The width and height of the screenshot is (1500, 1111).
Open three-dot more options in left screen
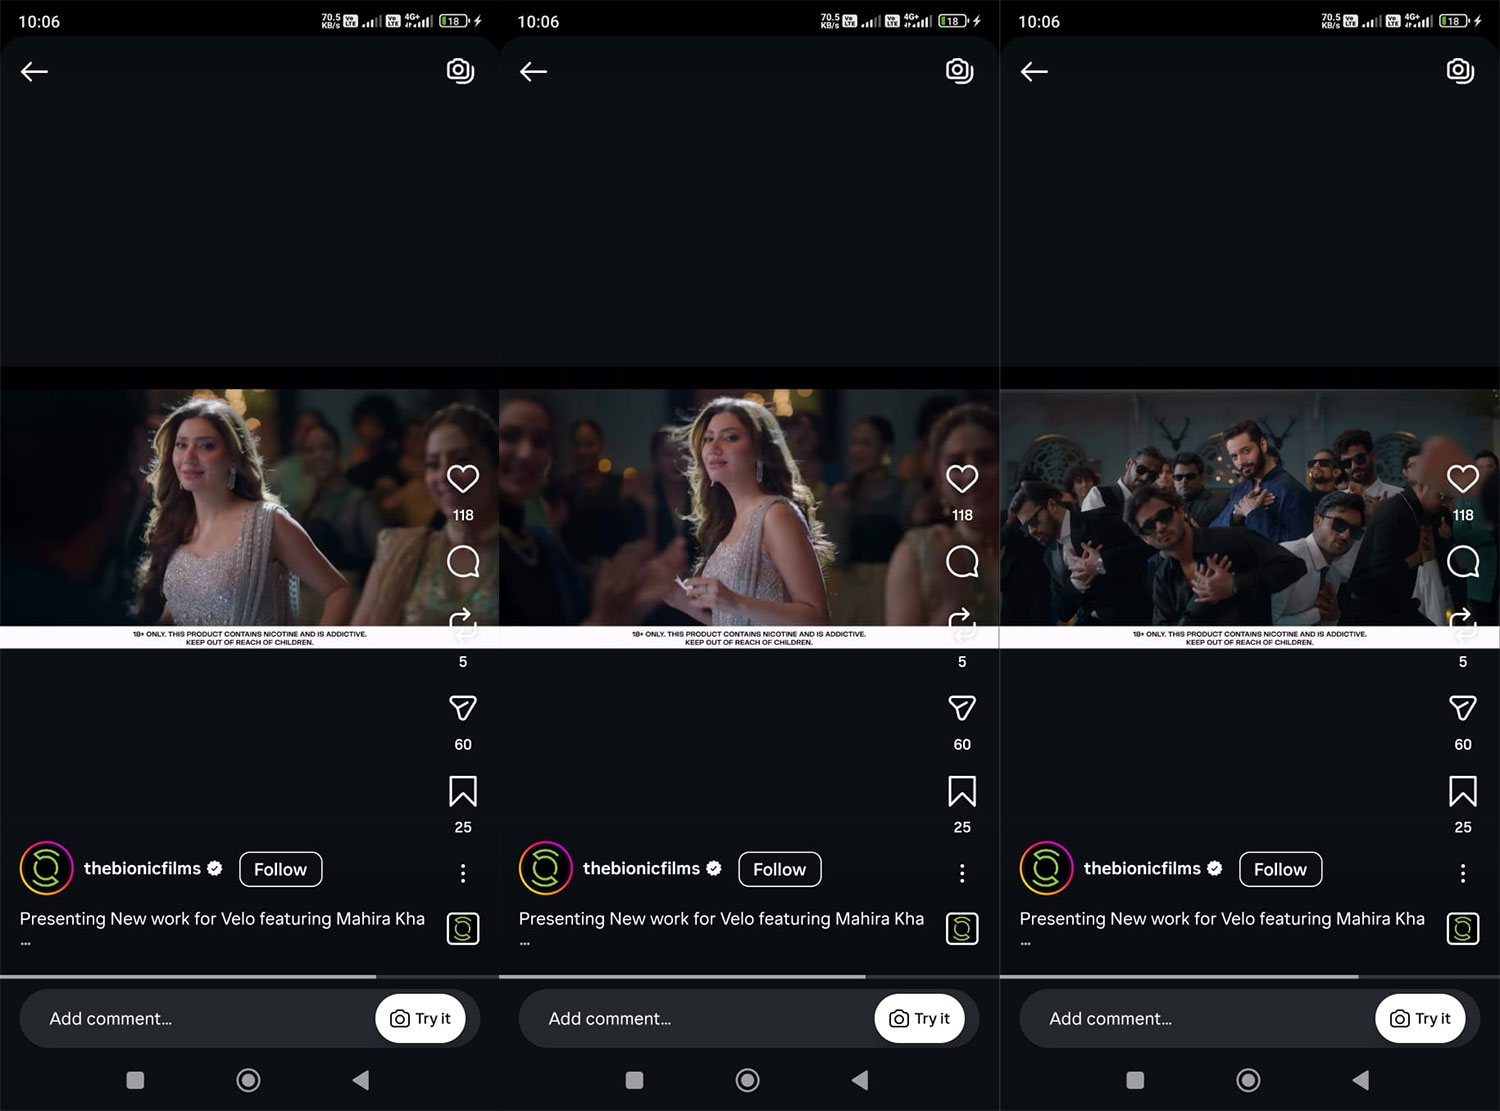463,873
